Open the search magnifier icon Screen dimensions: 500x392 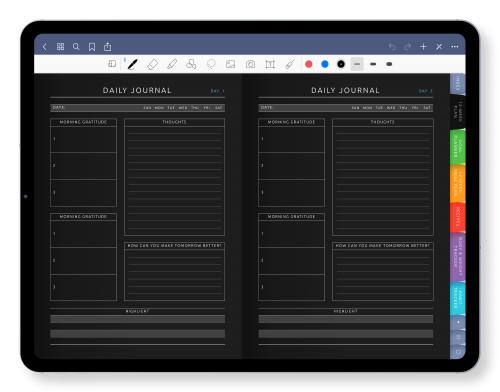click(76, 47)
